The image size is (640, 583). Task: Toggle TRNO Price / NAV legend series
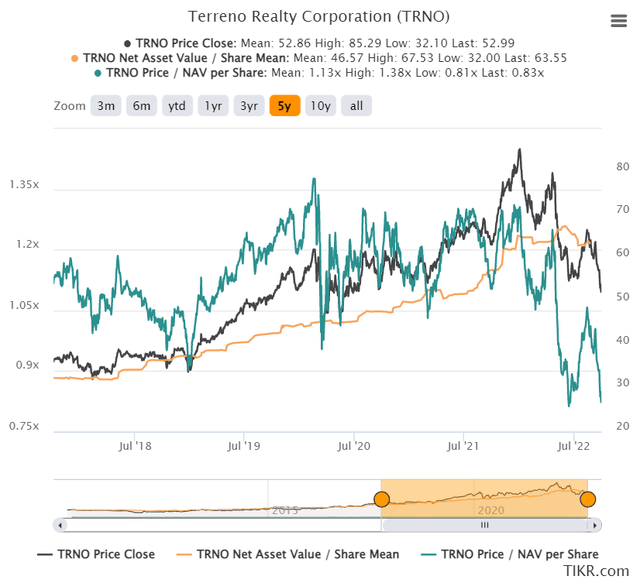tap(520, 554)
